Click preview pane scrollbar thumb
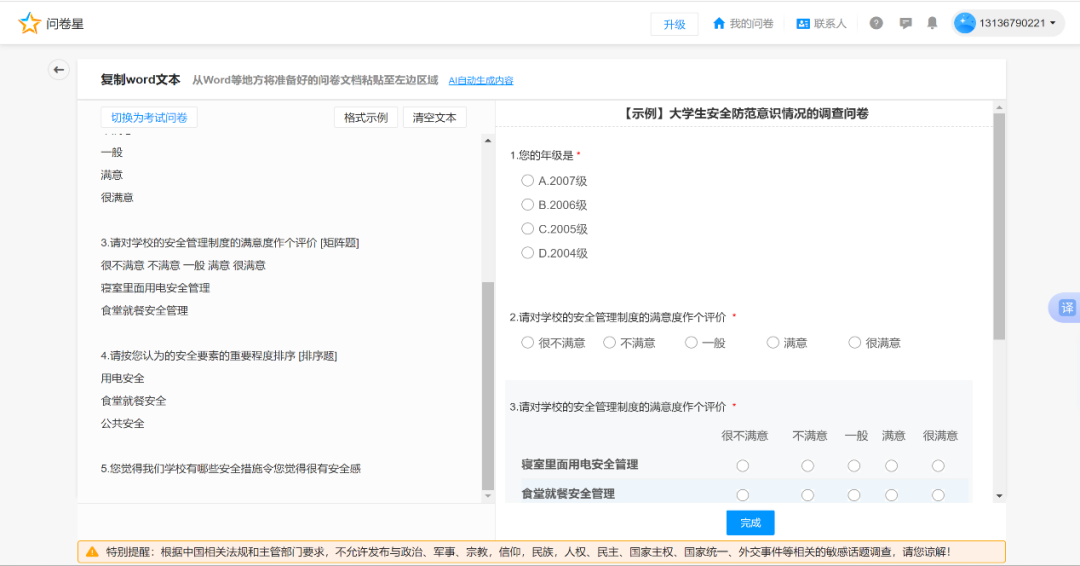1080x566 pixels. point(999,227)
